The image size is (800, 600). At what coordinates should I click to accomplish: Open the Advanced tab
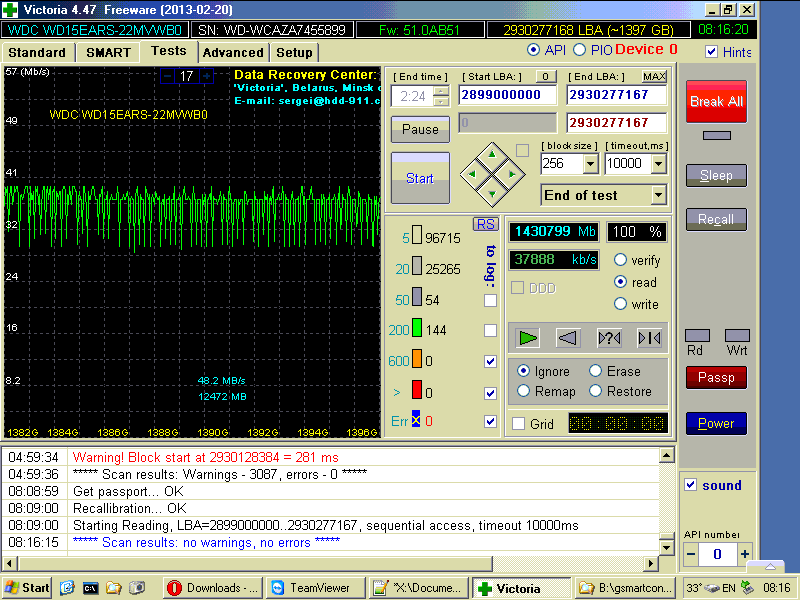pyautogui.click(x=233, y=53)
